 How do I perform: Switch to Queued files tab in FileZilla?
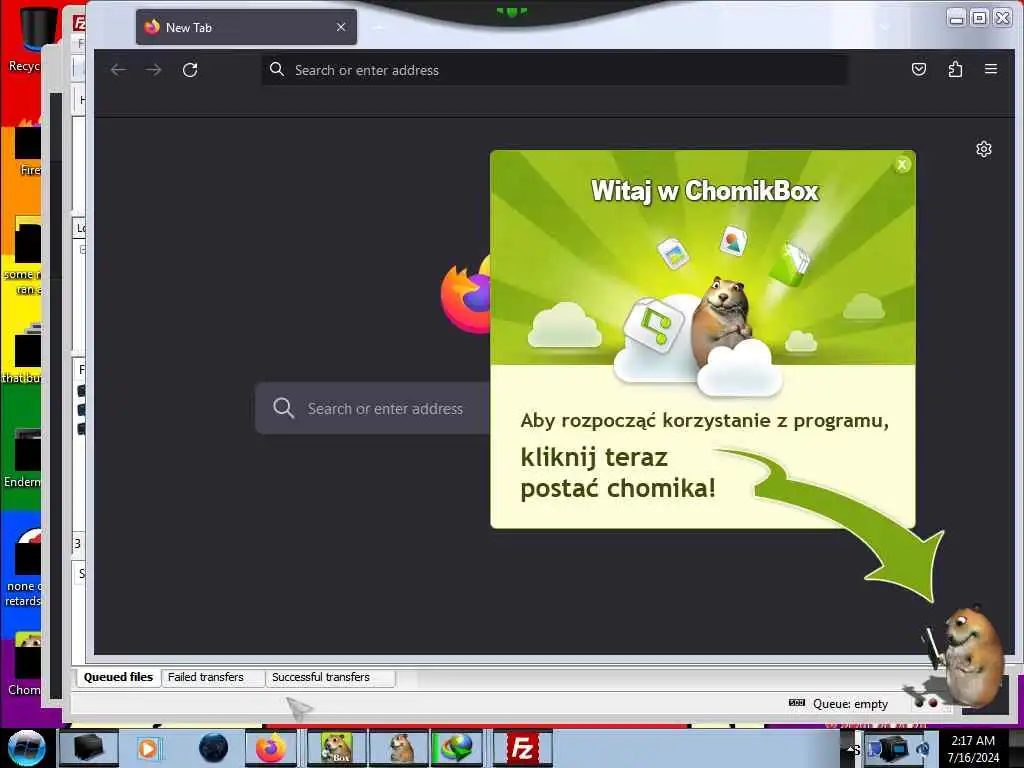coord(118,677)
